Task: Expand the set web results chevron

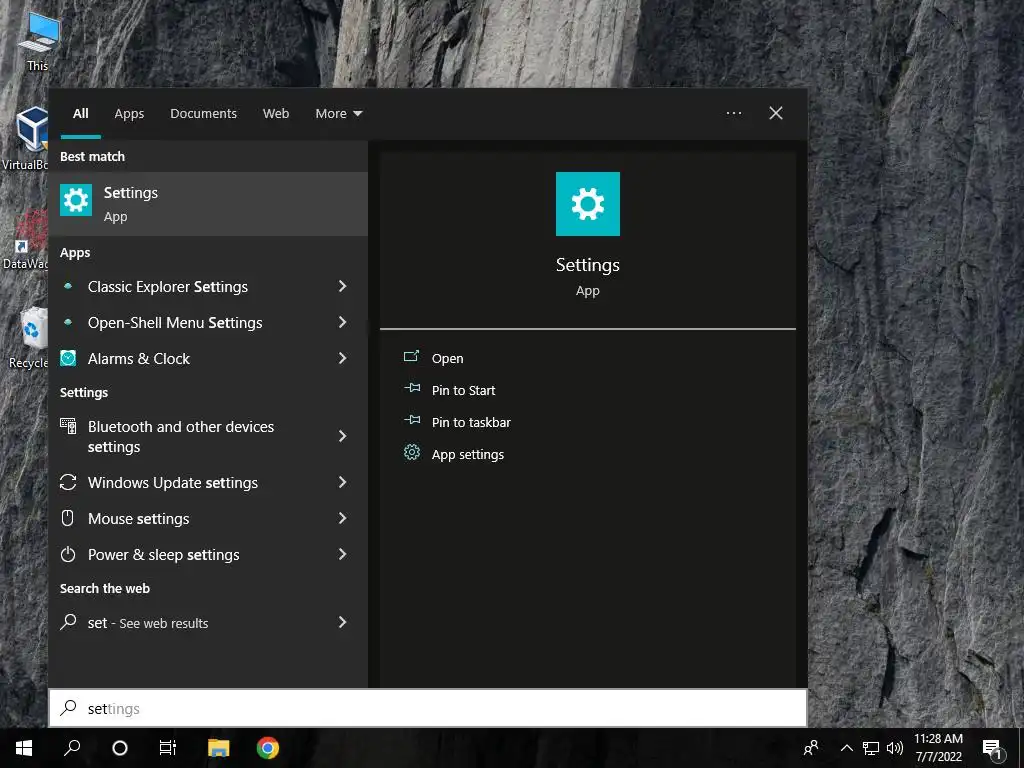Action: coord(342,622)
